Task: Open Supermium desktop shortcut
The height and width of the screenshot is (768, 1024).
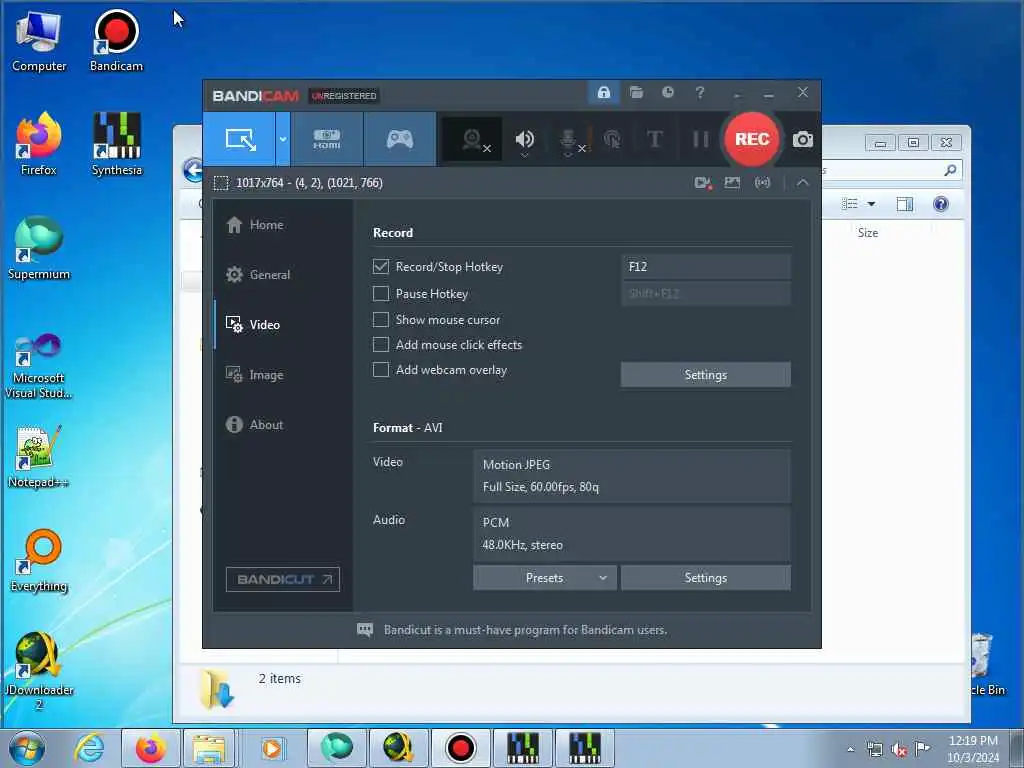Action: coord(39,248)
